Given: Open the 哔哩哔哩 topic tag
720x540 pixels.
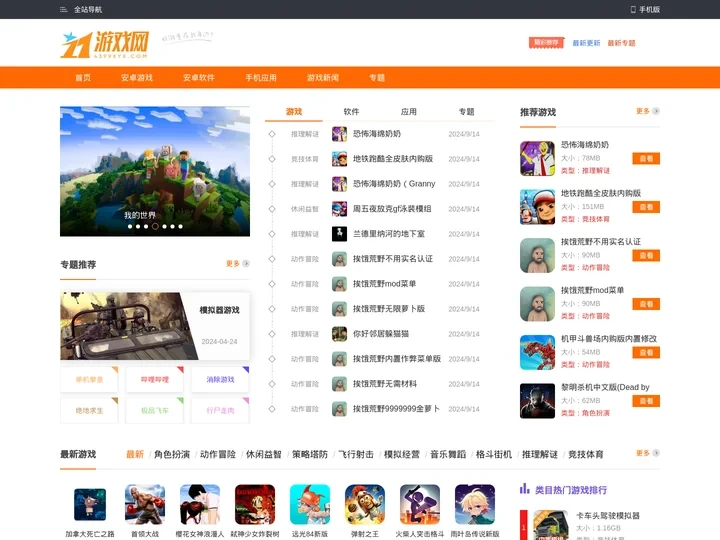Looking at the screenshot, I should (155, 380).
